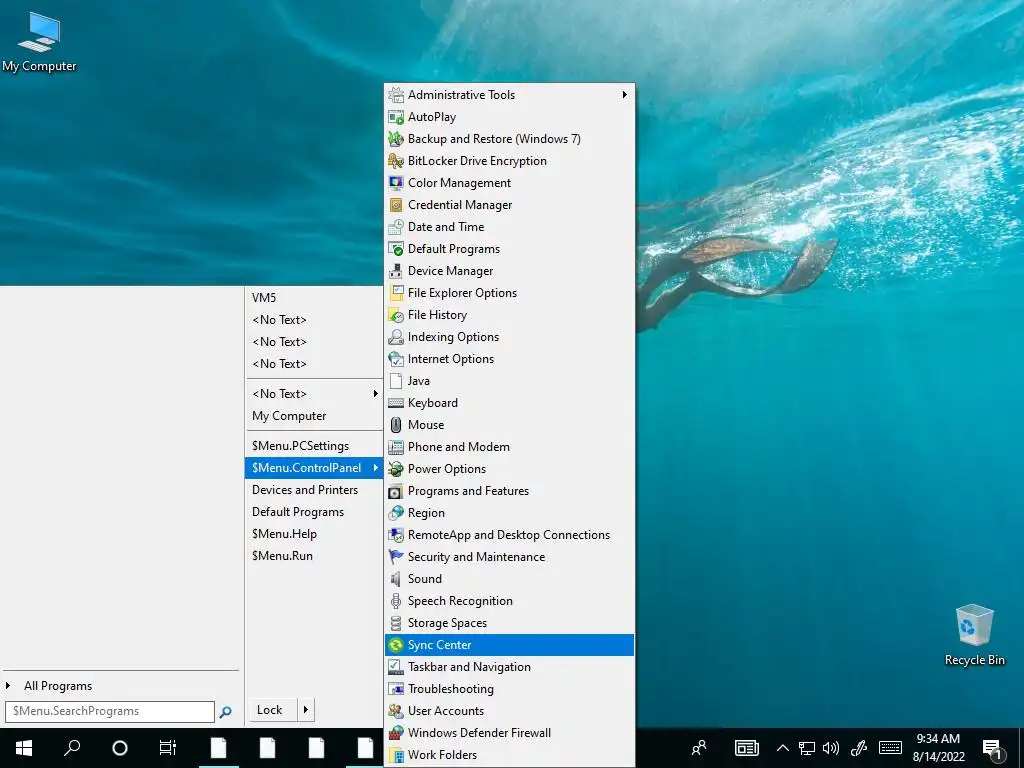1024x768 pixels.
Task: Select Troubleshooting entry
Action: 509,689
